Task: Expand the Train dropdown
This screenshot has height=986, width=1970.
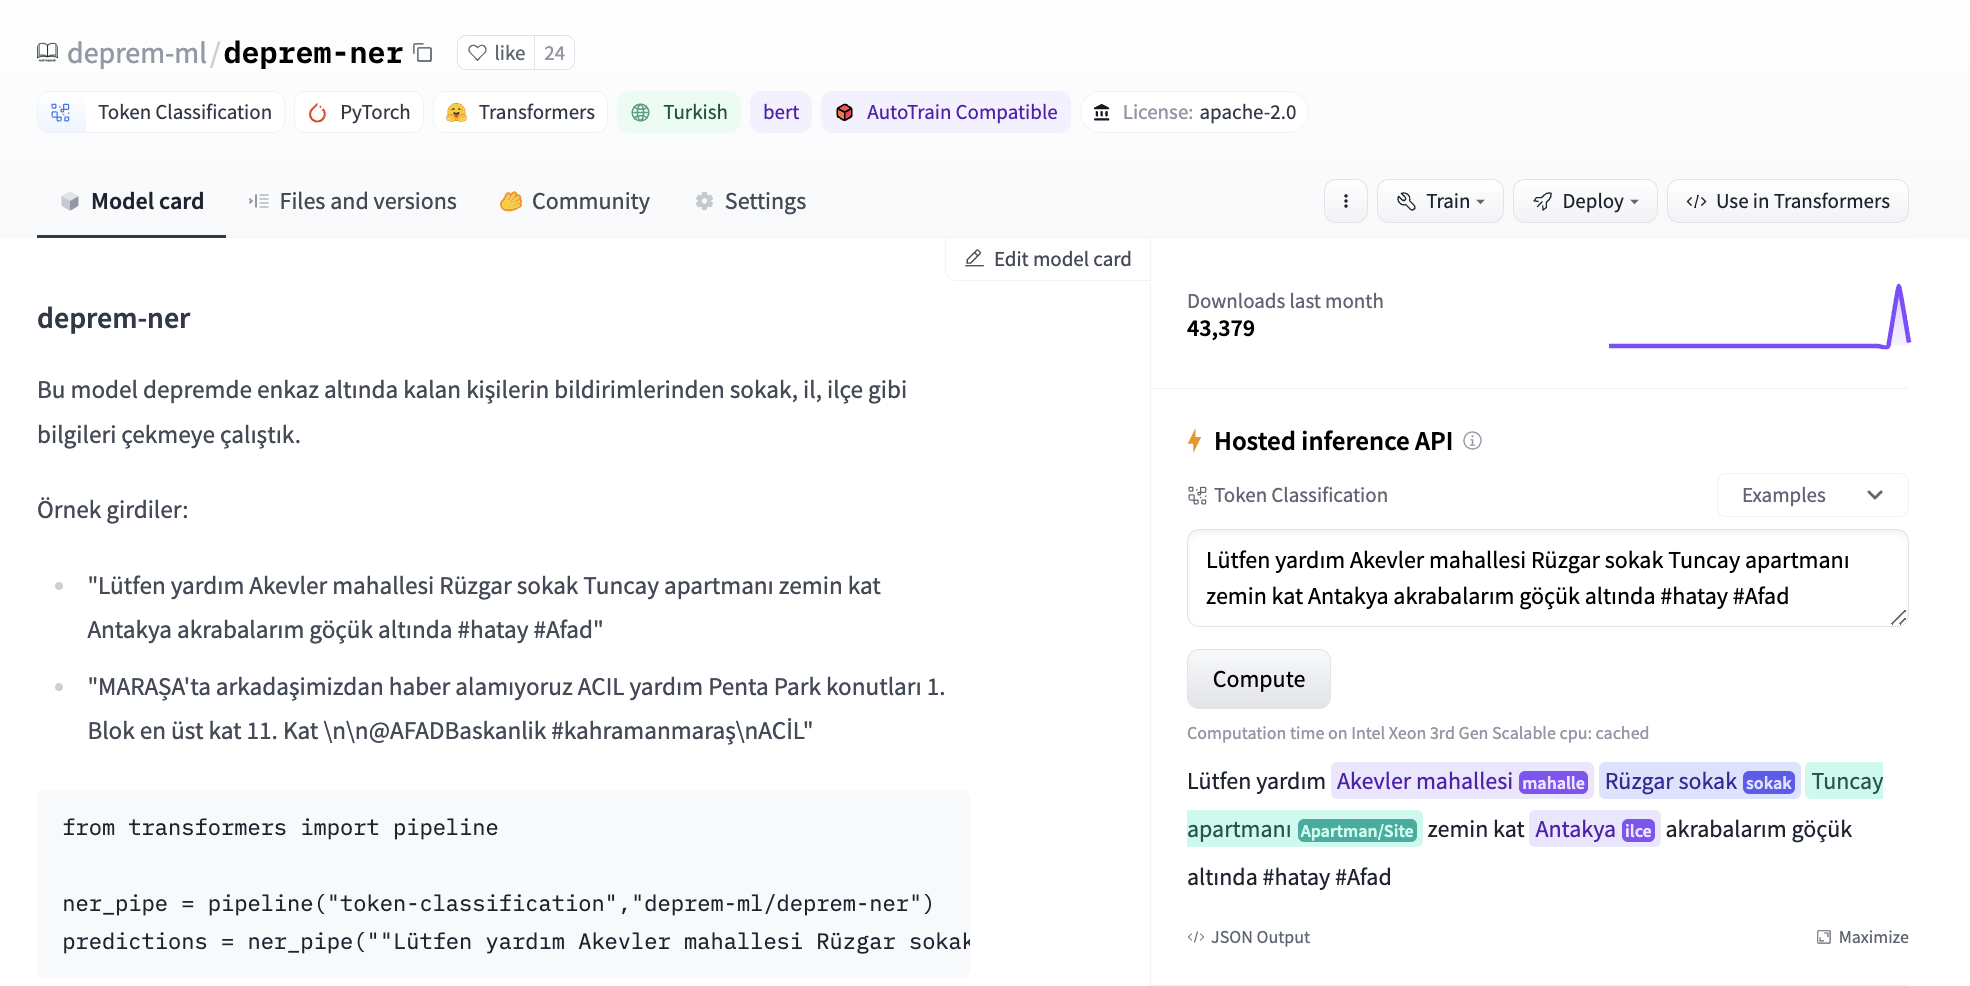Action: 1440,201
